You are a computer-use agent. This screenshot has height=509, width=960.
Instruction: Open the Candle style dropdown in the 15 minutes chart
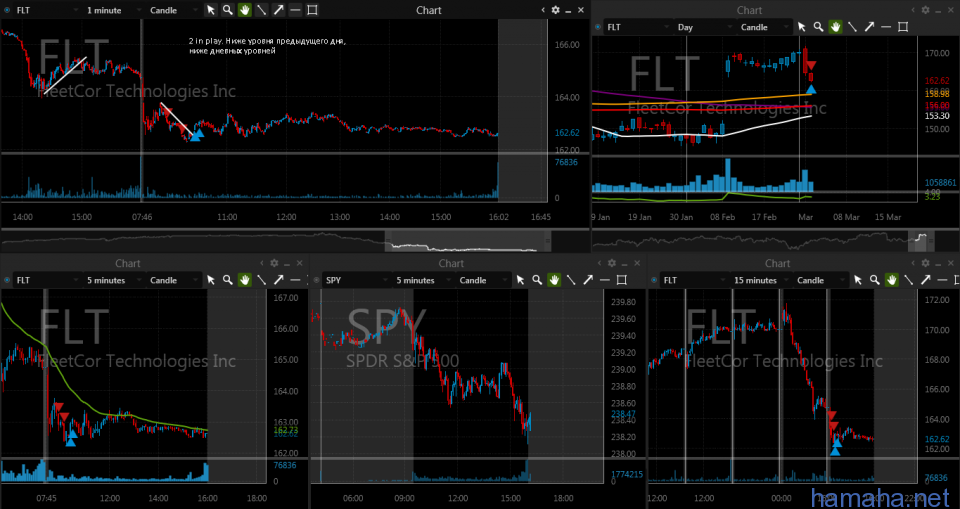click(822, 281)
